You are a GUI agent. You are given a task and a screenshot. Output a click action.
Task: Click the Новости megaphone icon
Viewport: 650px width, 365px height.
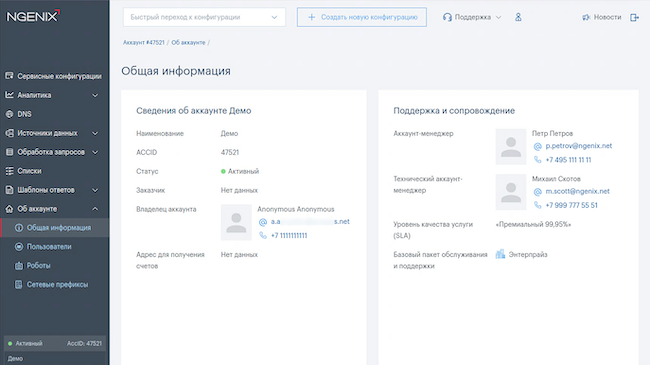pyautogui.click(x=586, y=17)
